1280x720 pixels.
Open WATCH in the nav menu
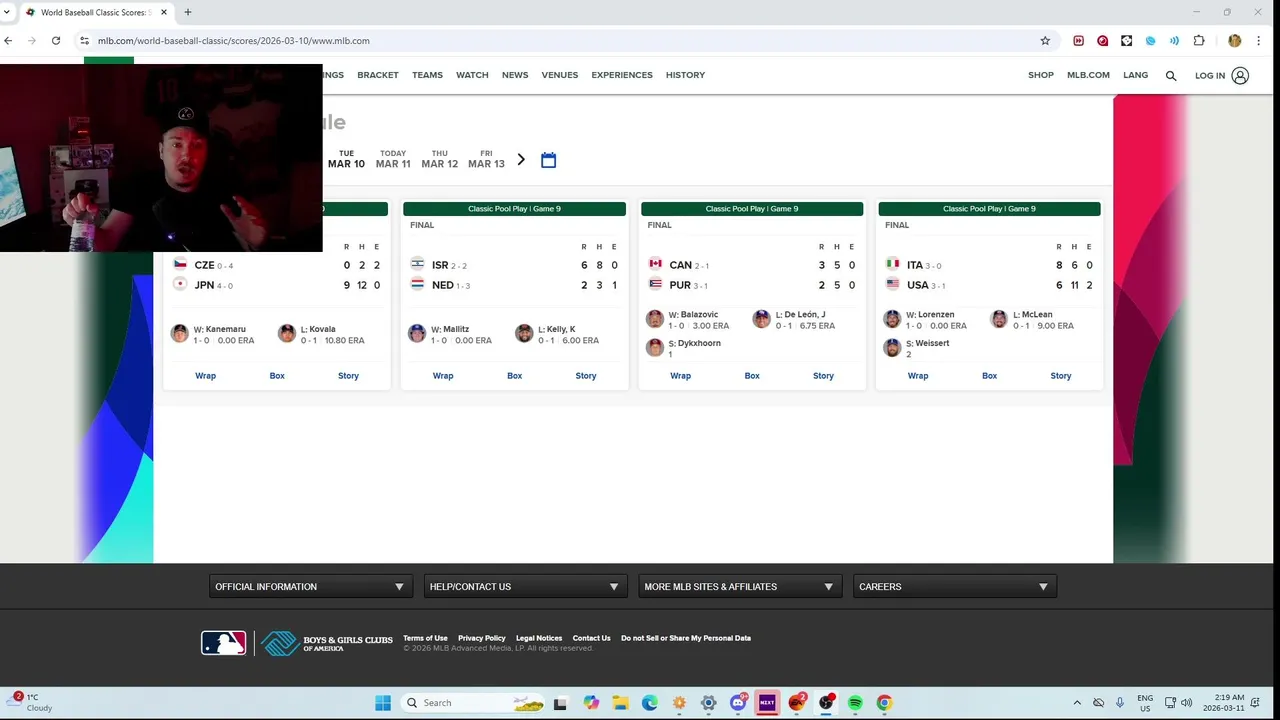[472, 75]
